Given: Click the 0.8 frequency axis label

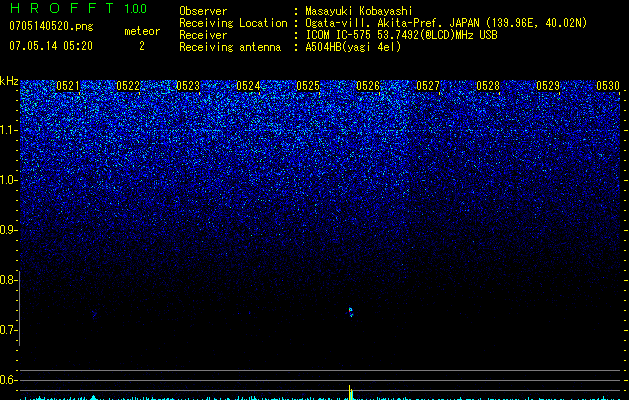Looking at the screenshot, I should (7, 280).
